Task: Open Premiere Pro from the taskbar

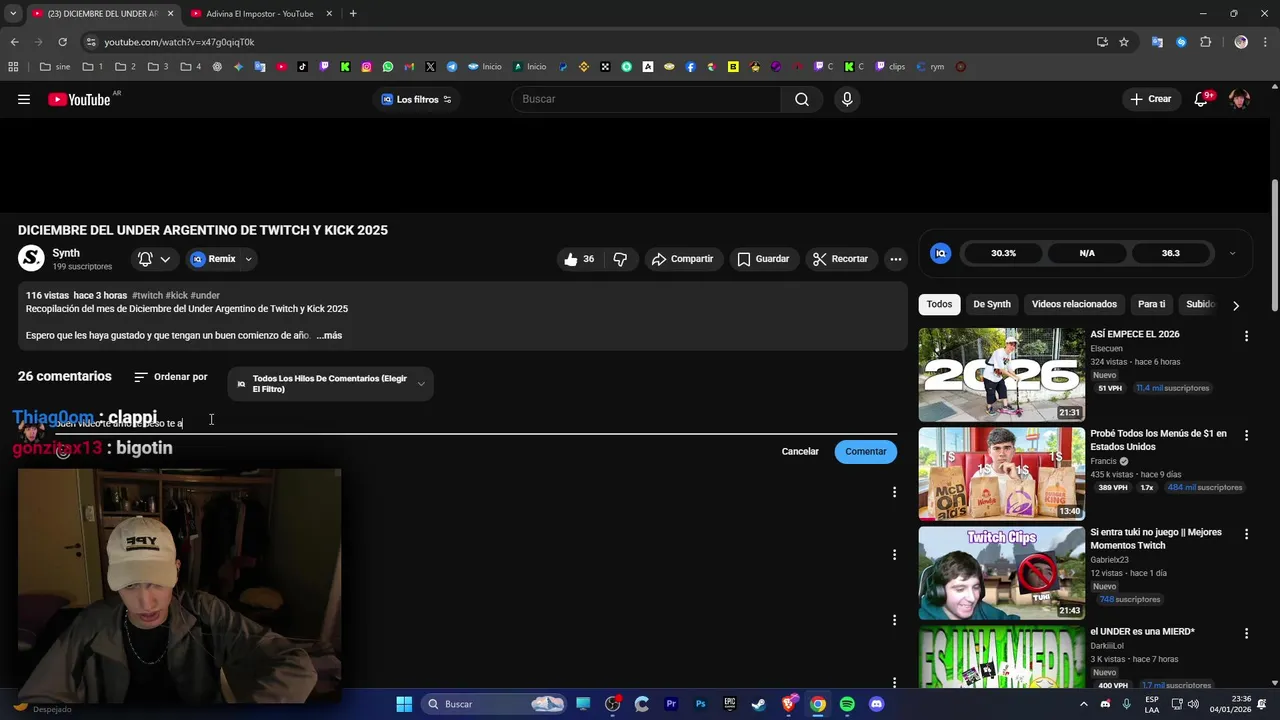Action: [671, 704]
